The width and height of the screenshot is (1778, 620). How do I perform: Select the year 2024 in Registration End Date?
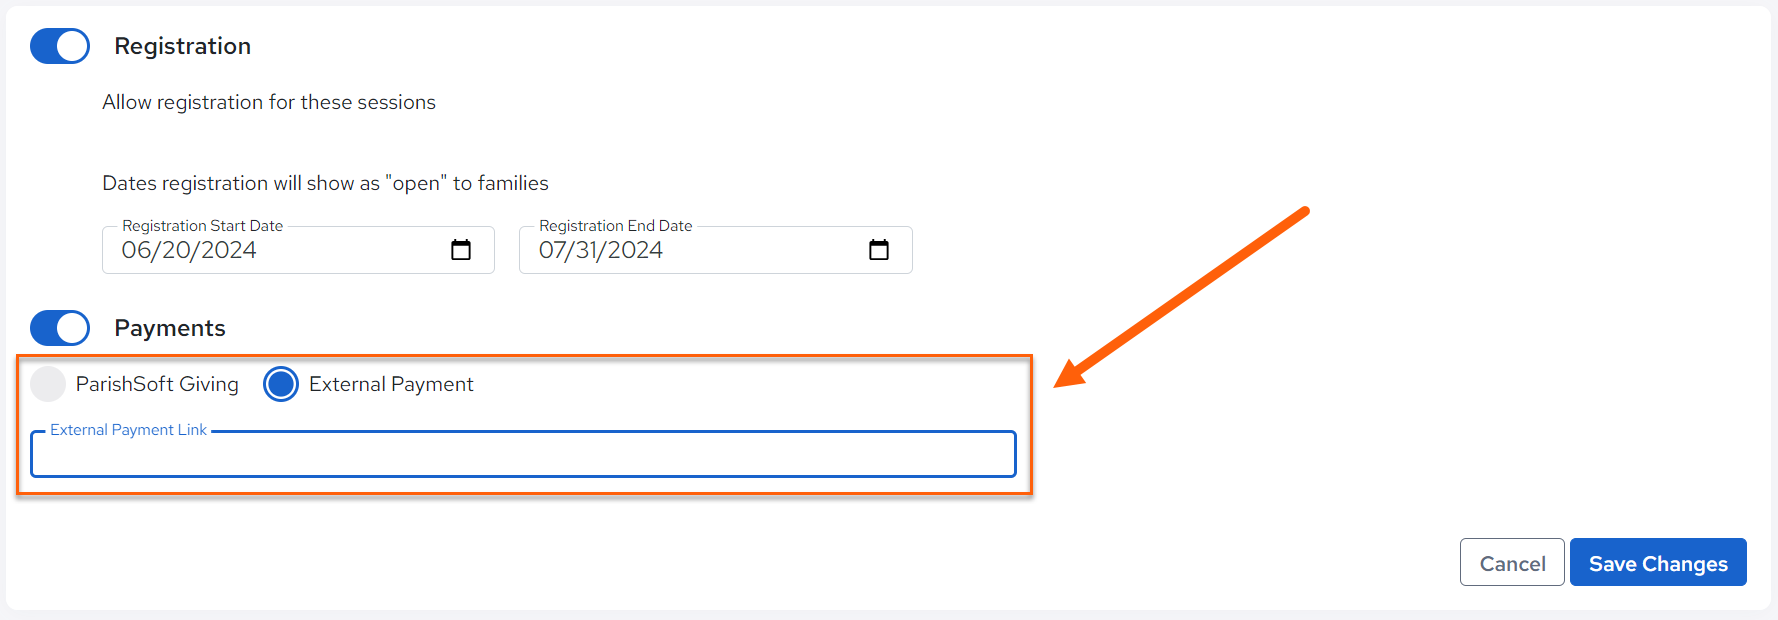pos(636,250)
